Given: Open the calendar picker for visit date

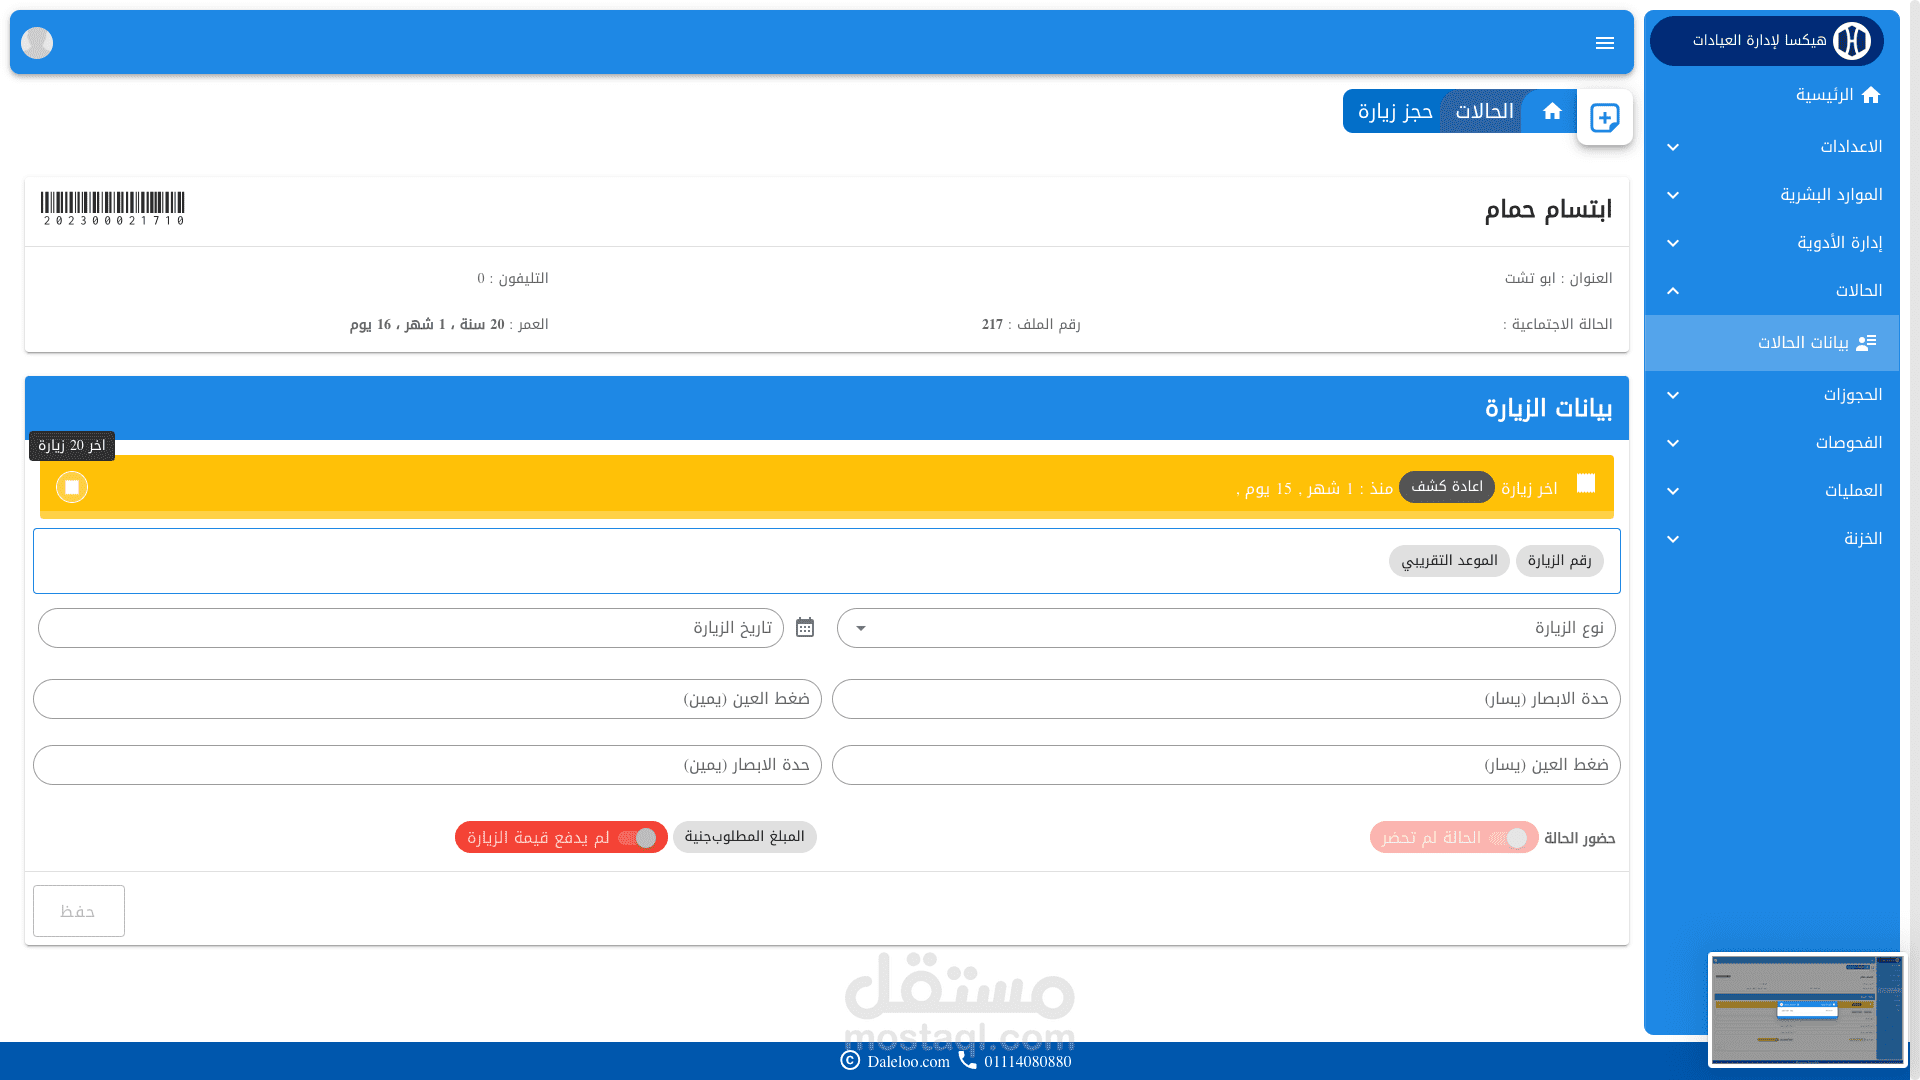Looking at the screenshot, I should (805, 627).
